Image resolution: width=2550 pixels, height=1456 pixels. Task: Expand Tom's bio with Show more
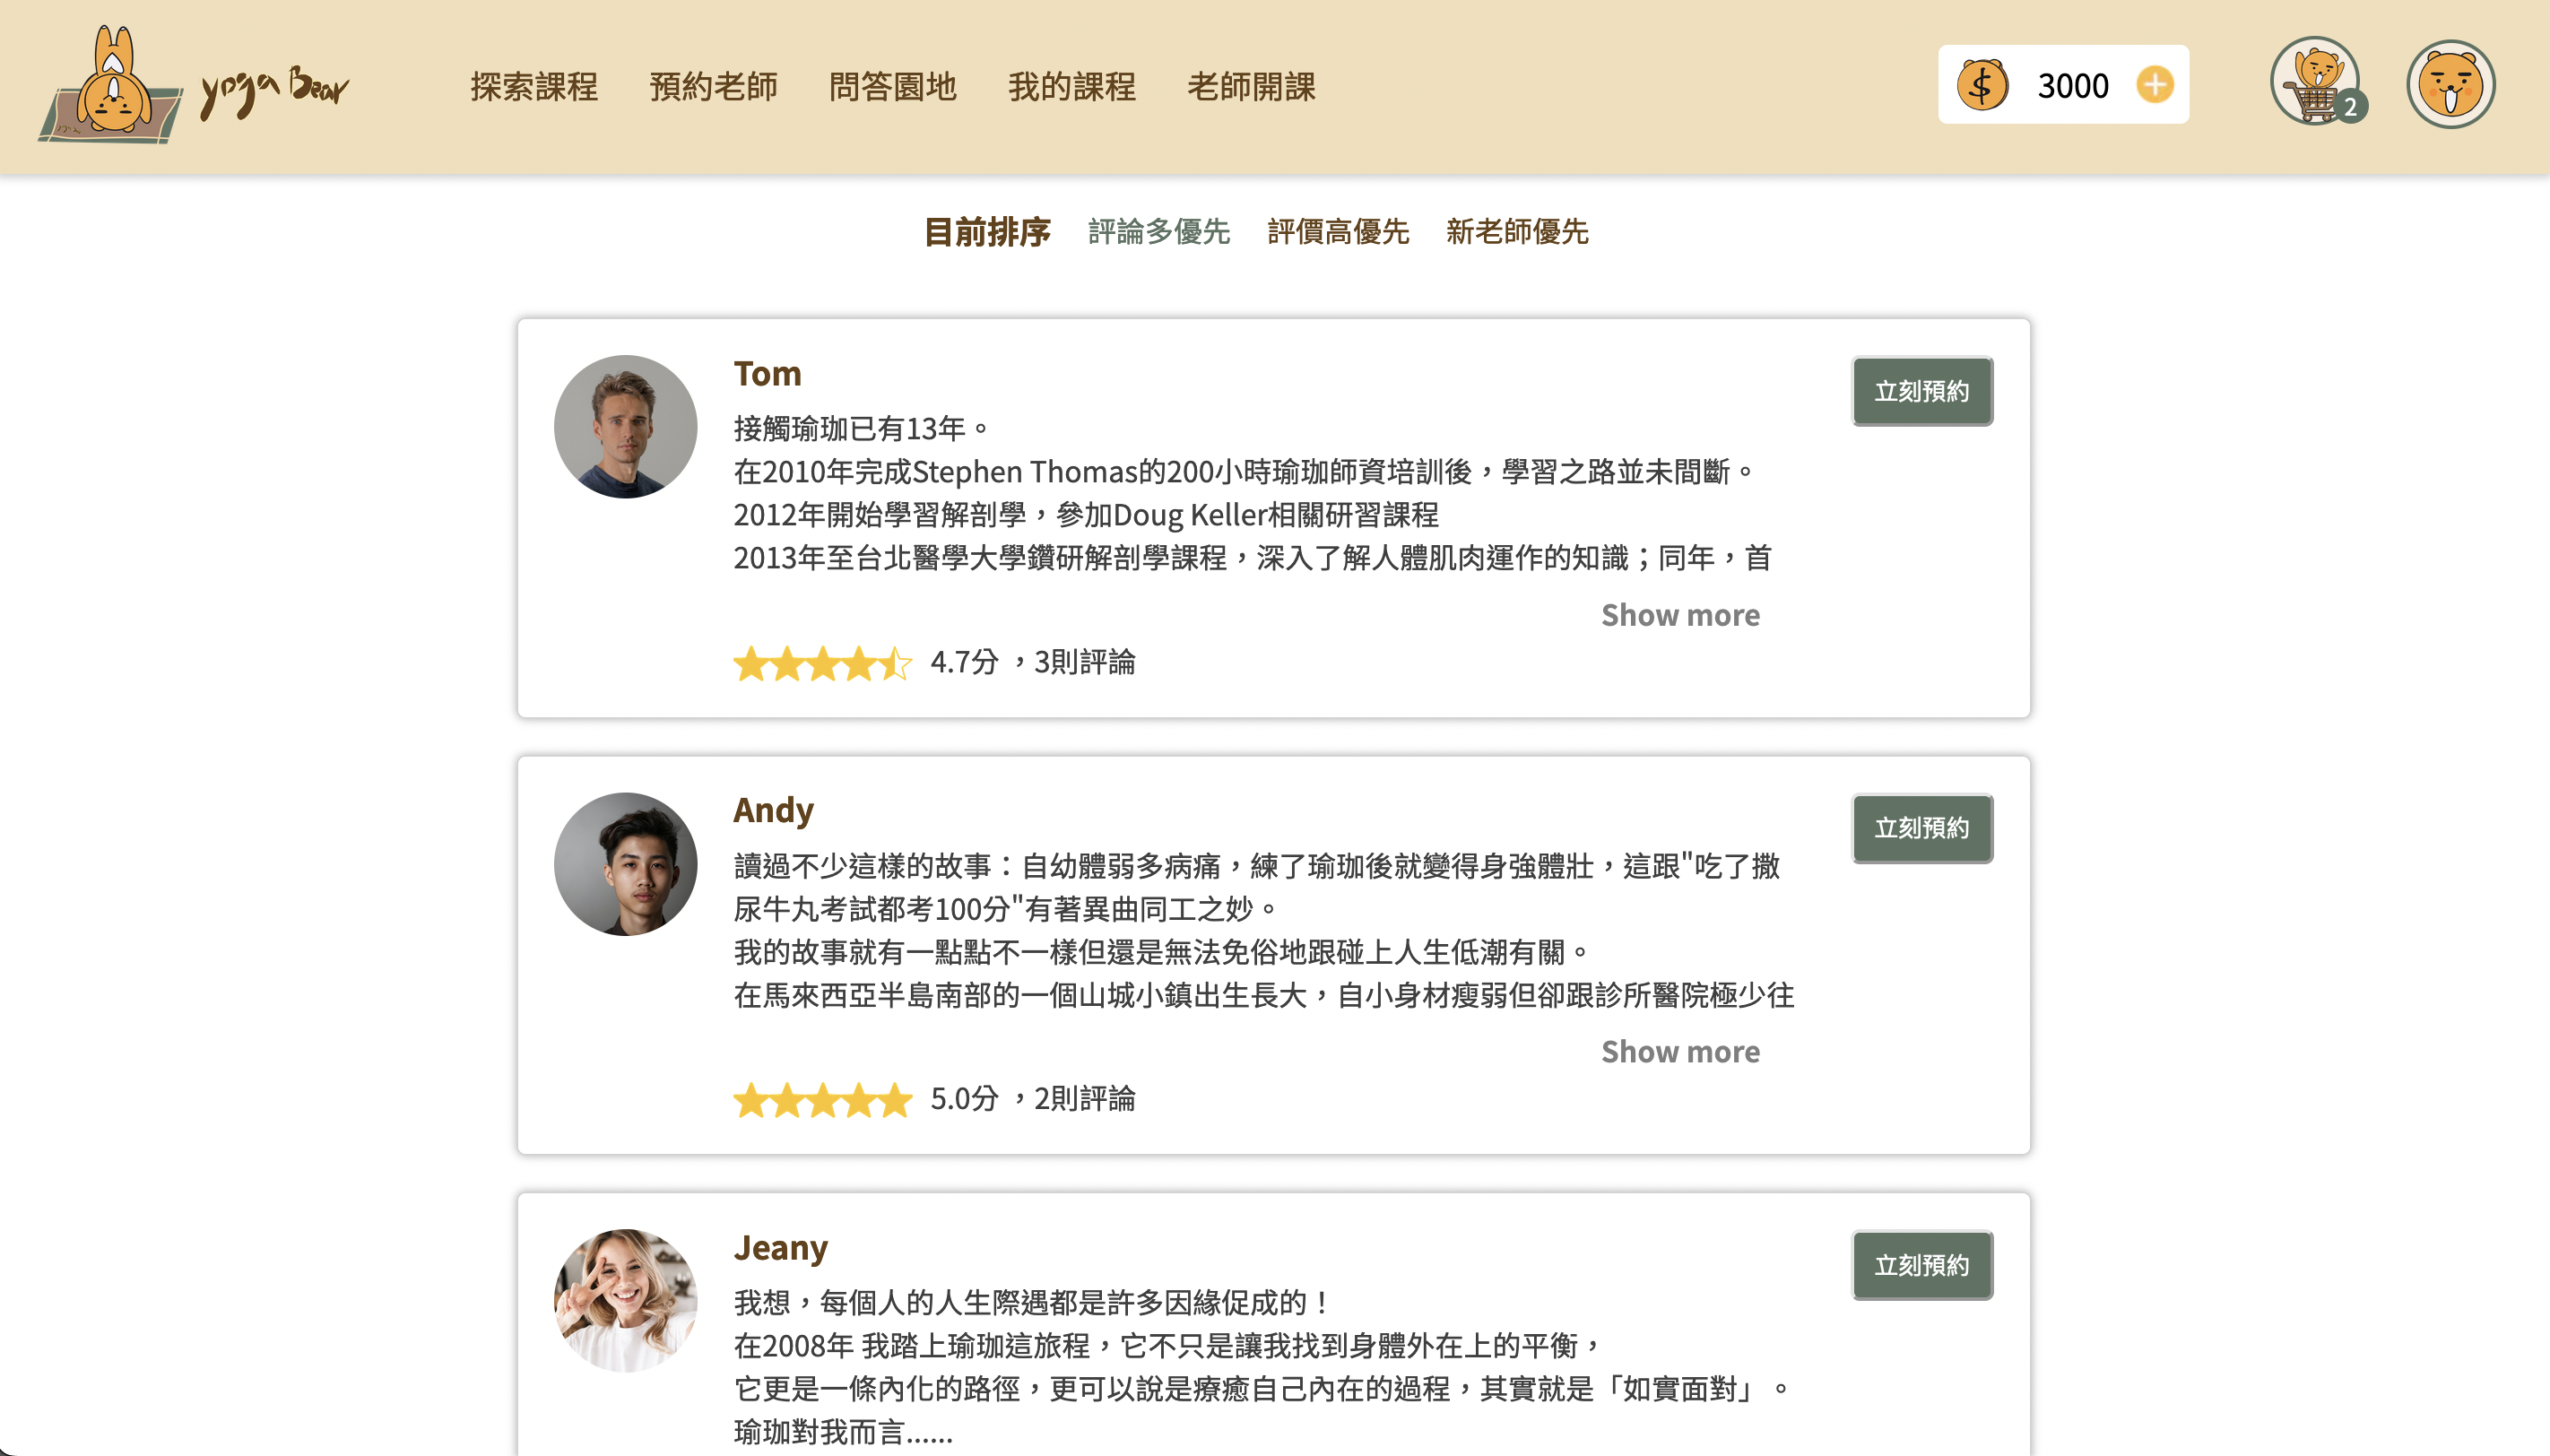point(1679,615)
